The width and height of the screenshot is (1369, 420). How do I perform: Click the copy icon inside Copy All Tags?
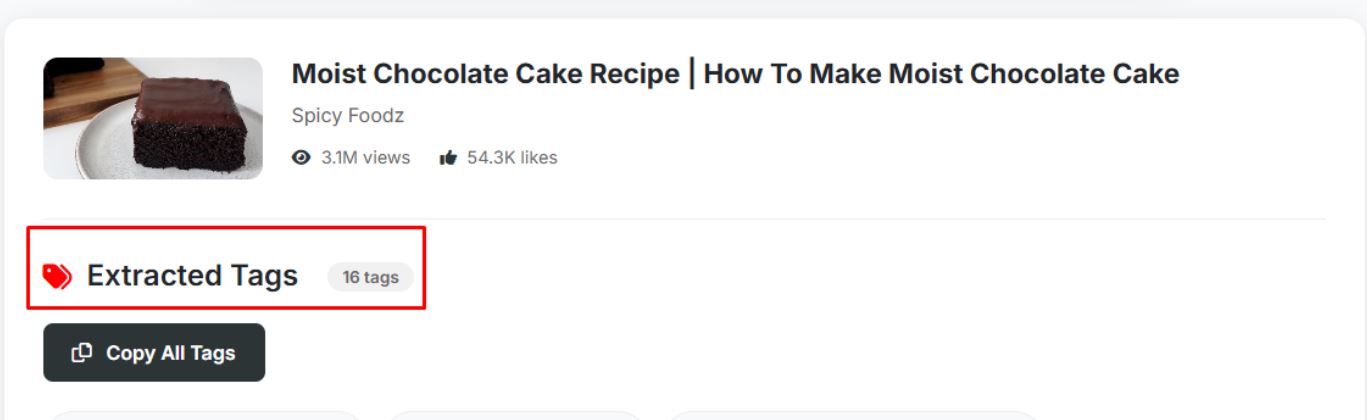tap(82, 352)
